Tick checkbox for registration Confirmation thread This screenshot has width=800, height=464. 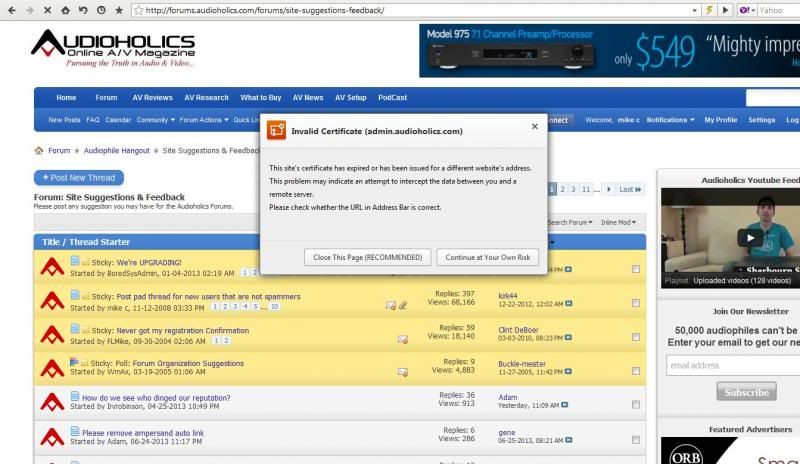636,337
